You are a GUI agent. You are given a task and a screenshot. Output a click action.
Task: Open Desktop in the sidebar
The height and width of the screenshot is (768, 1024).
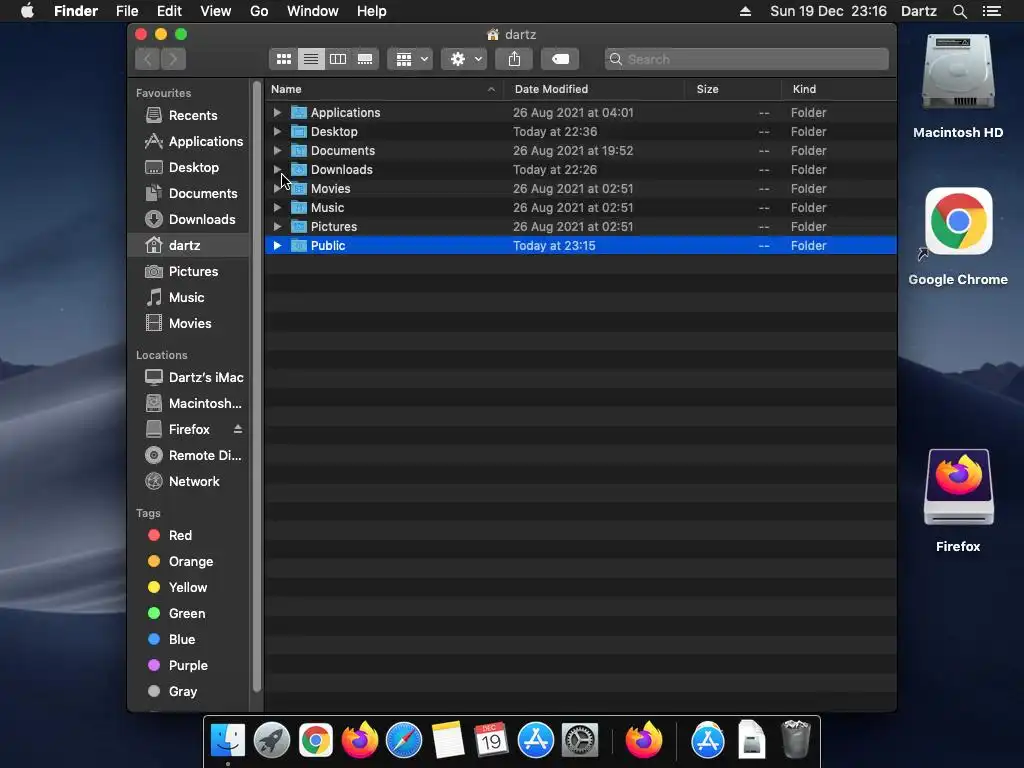188,168
